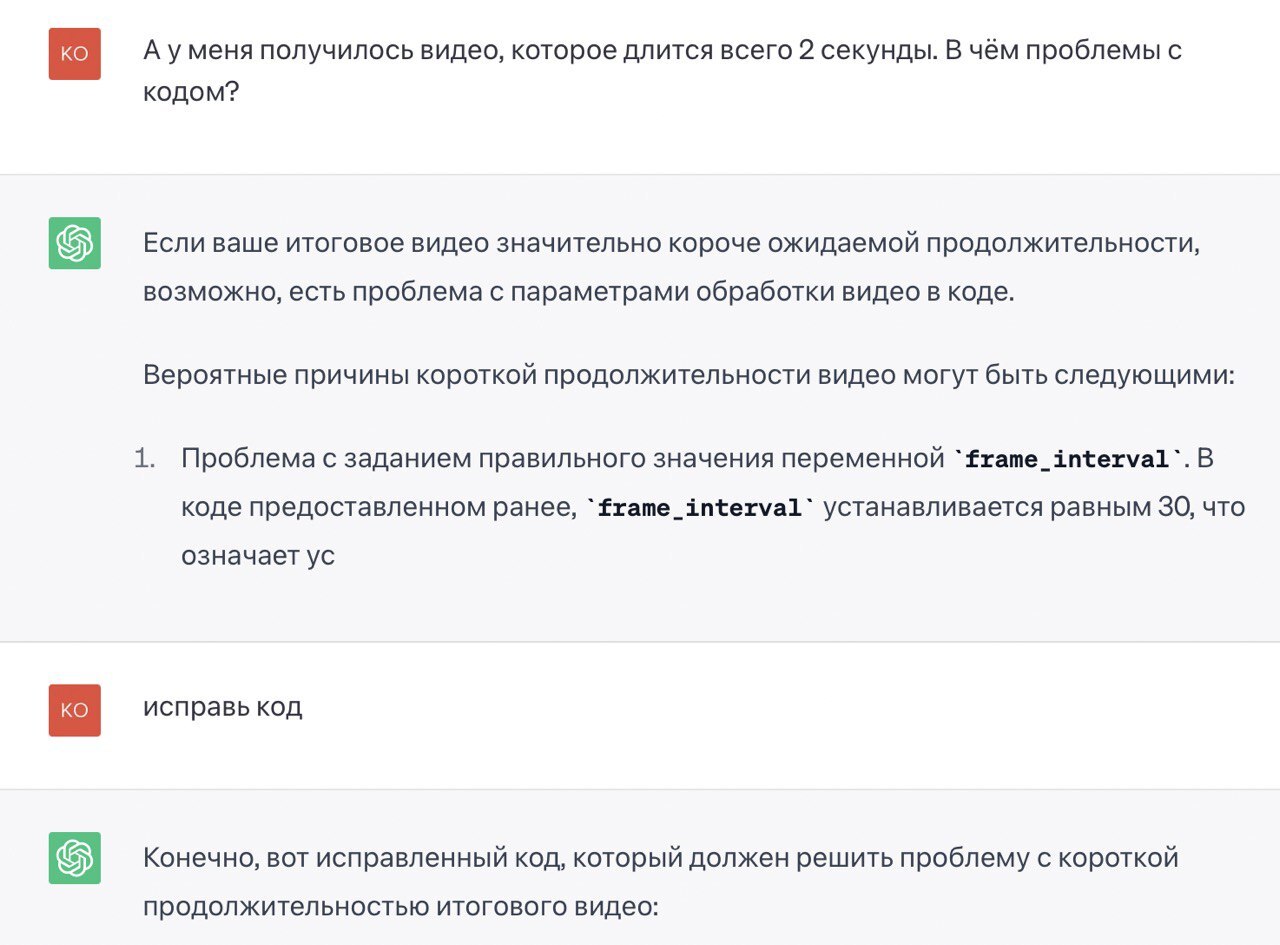
Task: Click the first `frame_interval` code snippet
Action: [1068, 460]
